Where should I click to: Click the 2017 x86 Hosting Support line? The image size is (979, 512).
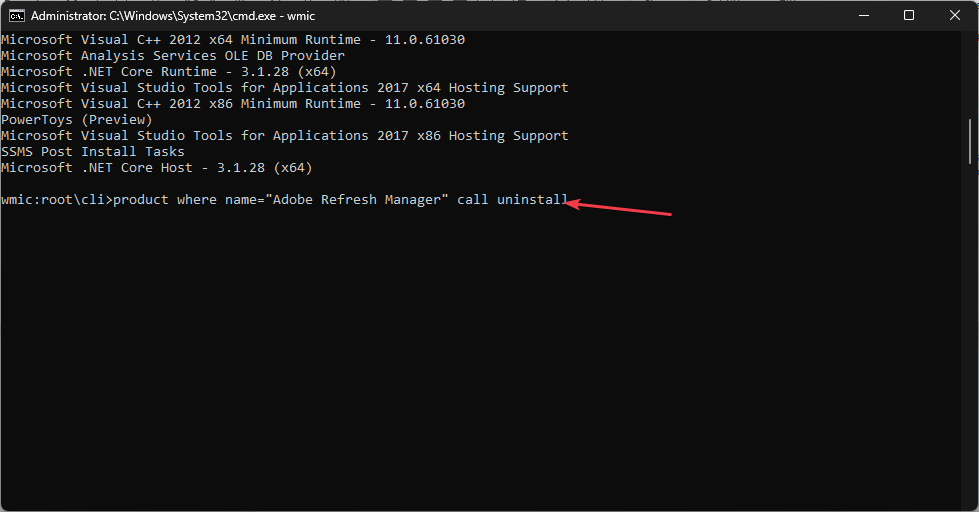pos(285,136)
